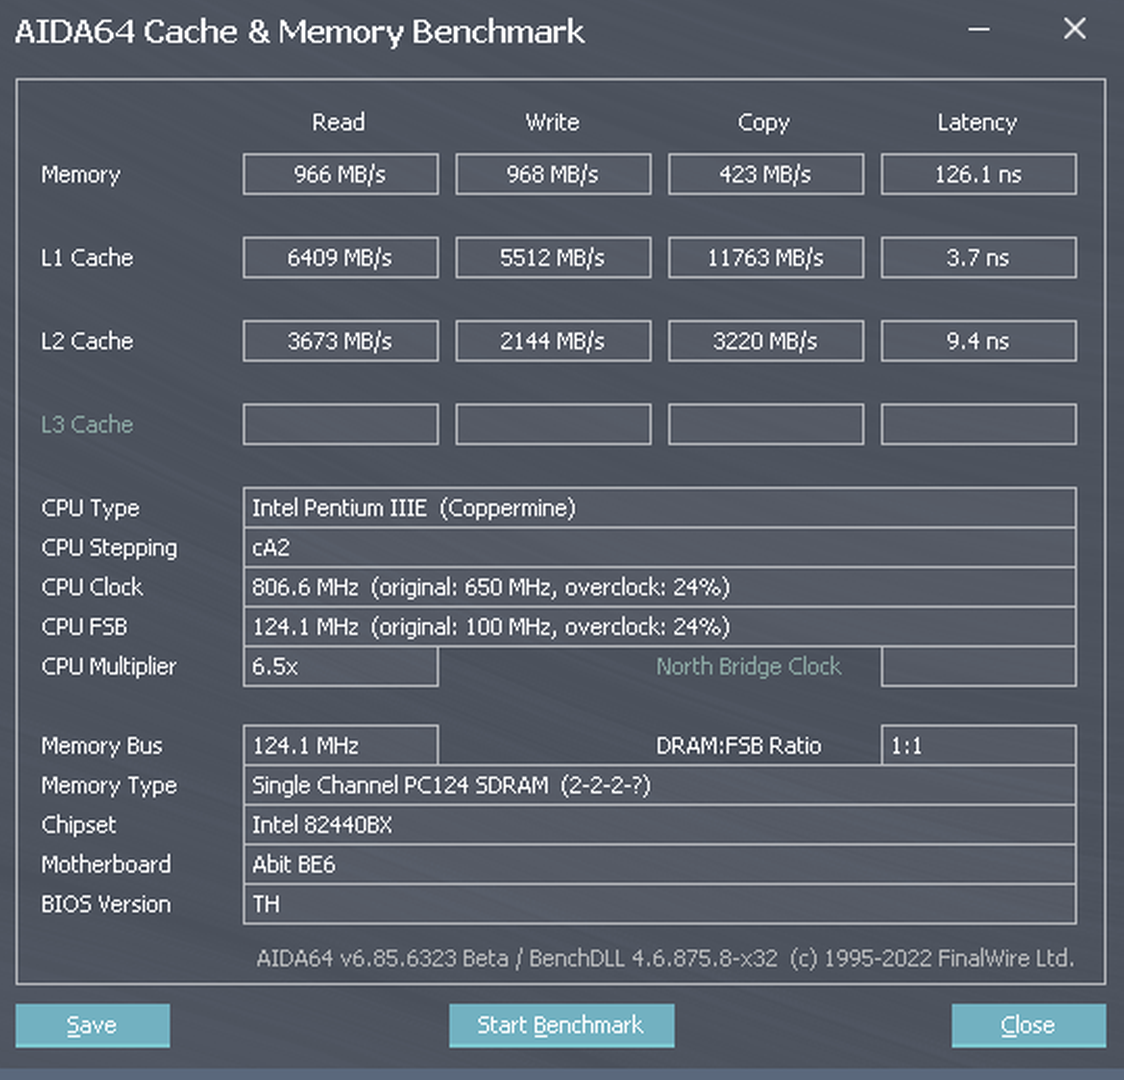Image resolution: width=1124 pixels, height=1080 pixels.
Task: Minimize the AIDA64 benchmark window
Action: pyautogui.click(x=978, y=29)
